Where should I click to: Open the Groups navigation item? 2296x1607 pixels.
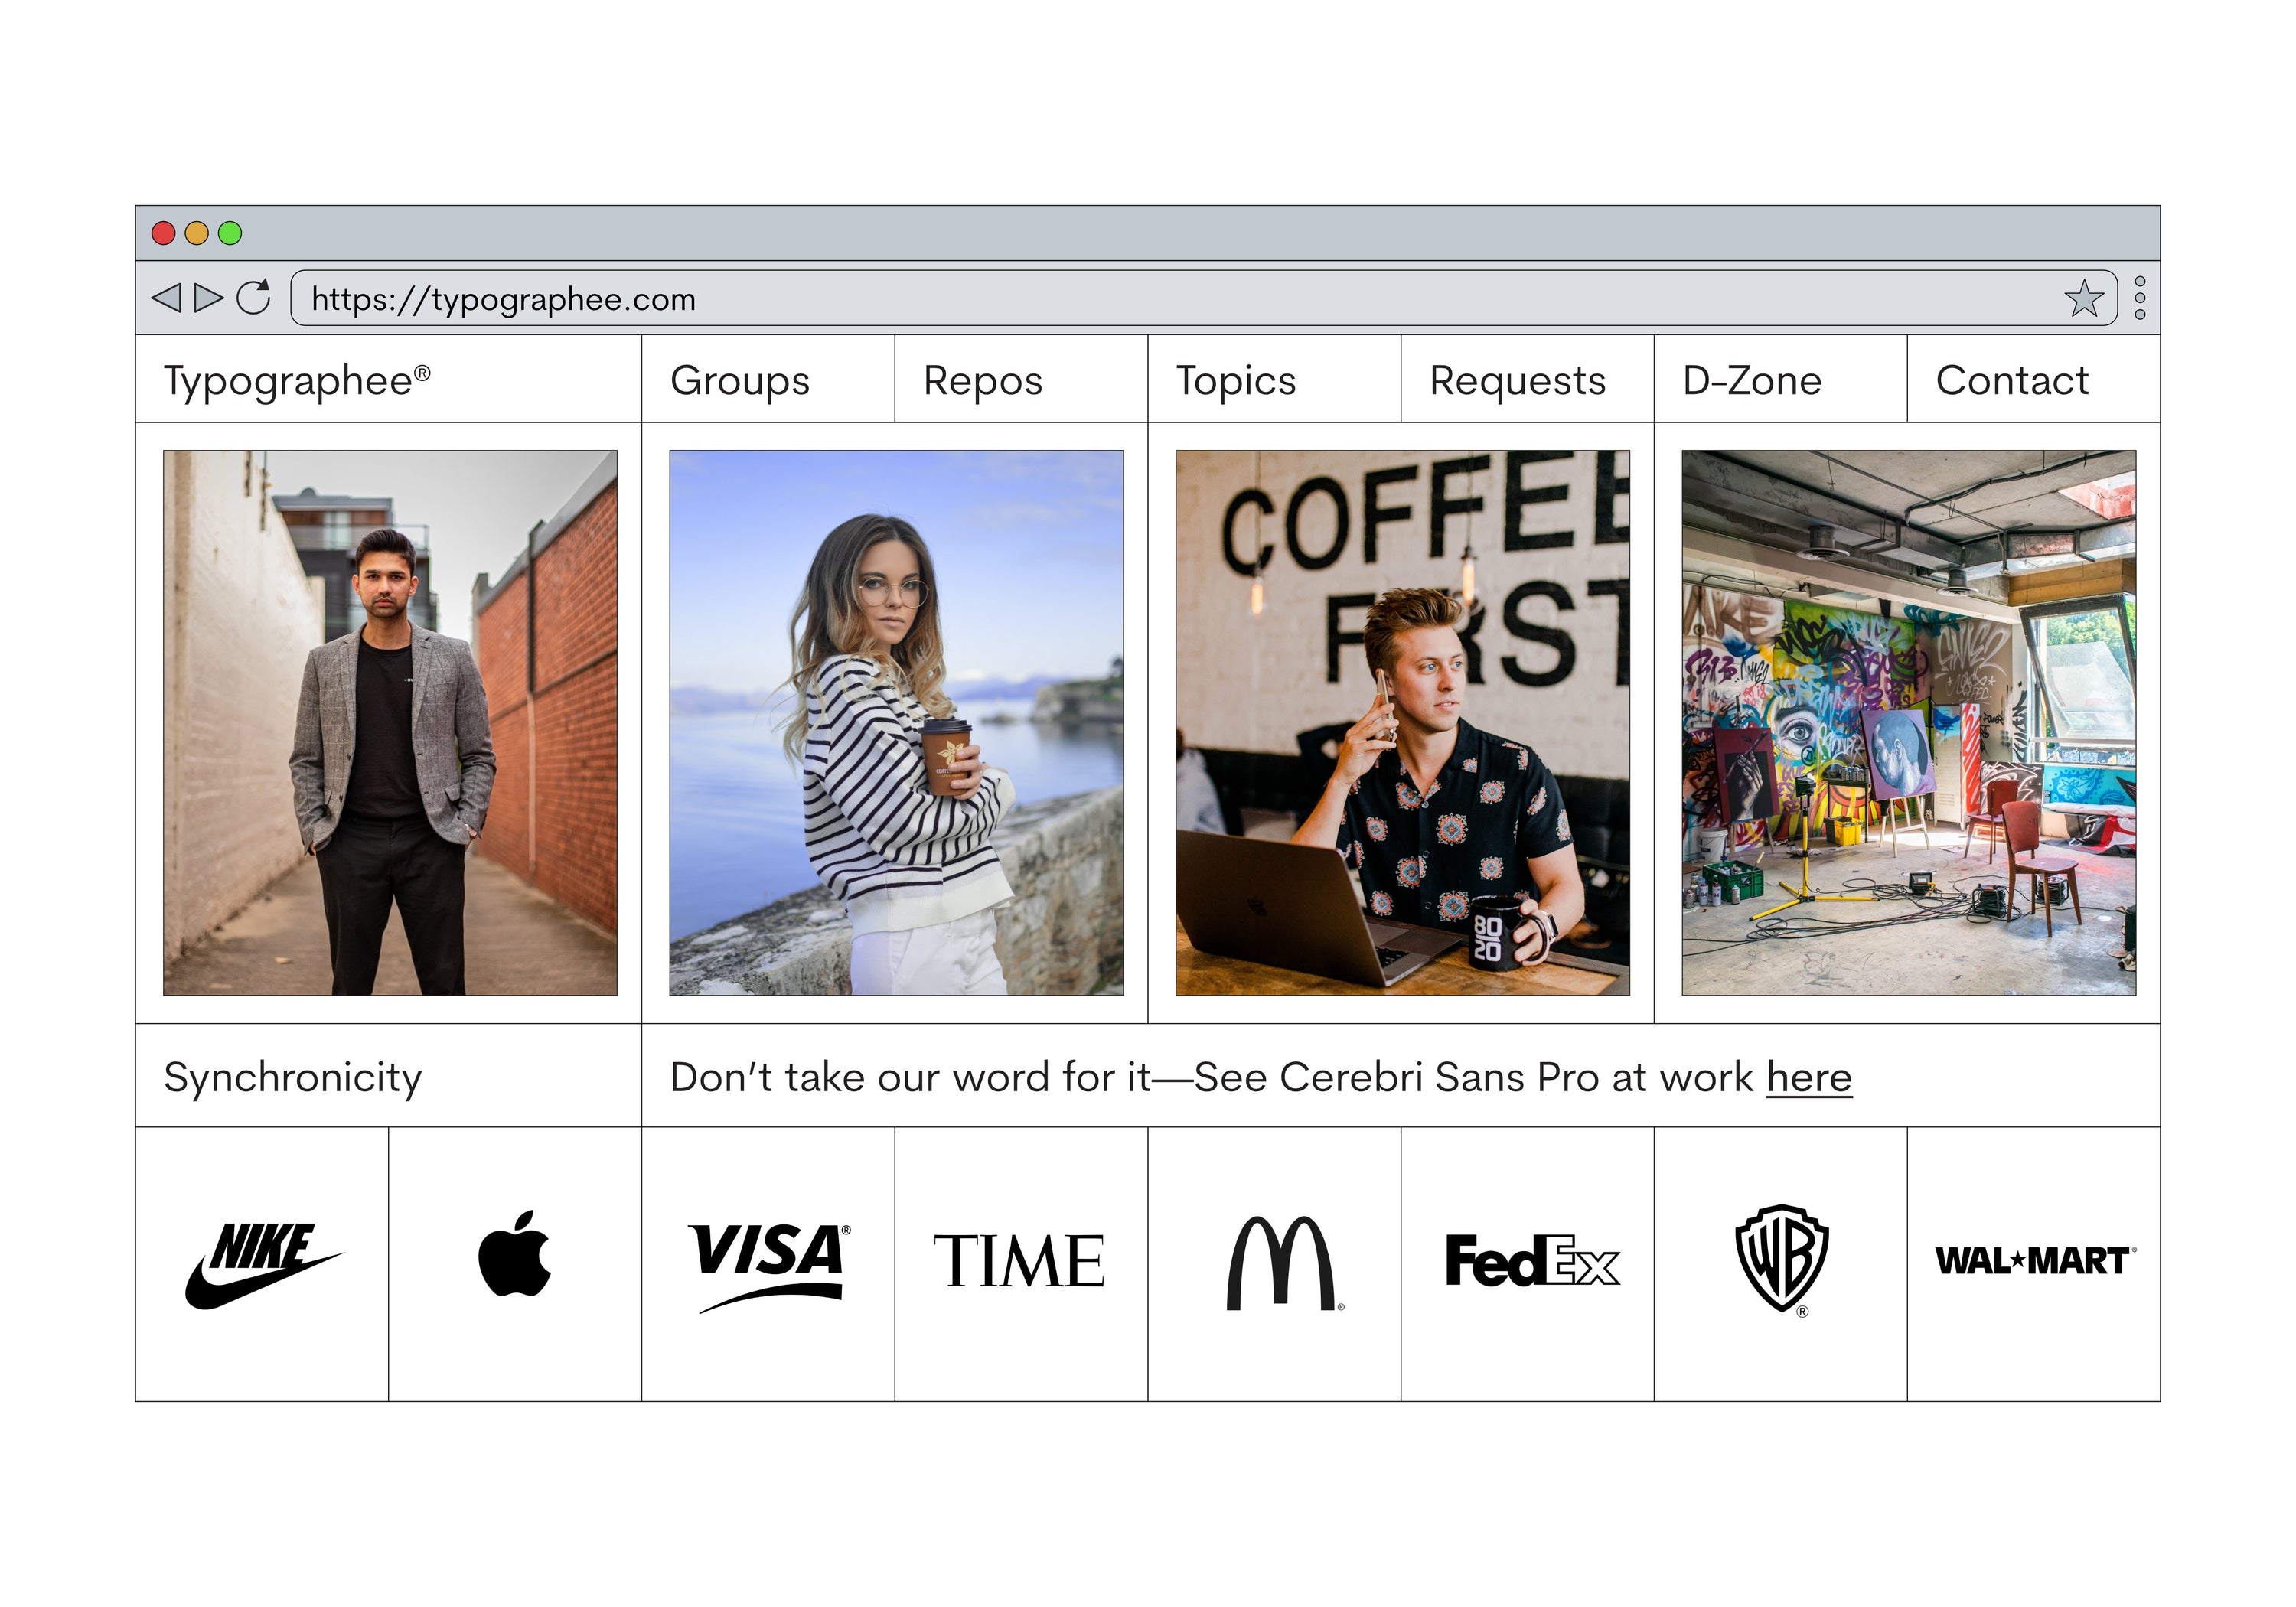[x=740, y=381]
